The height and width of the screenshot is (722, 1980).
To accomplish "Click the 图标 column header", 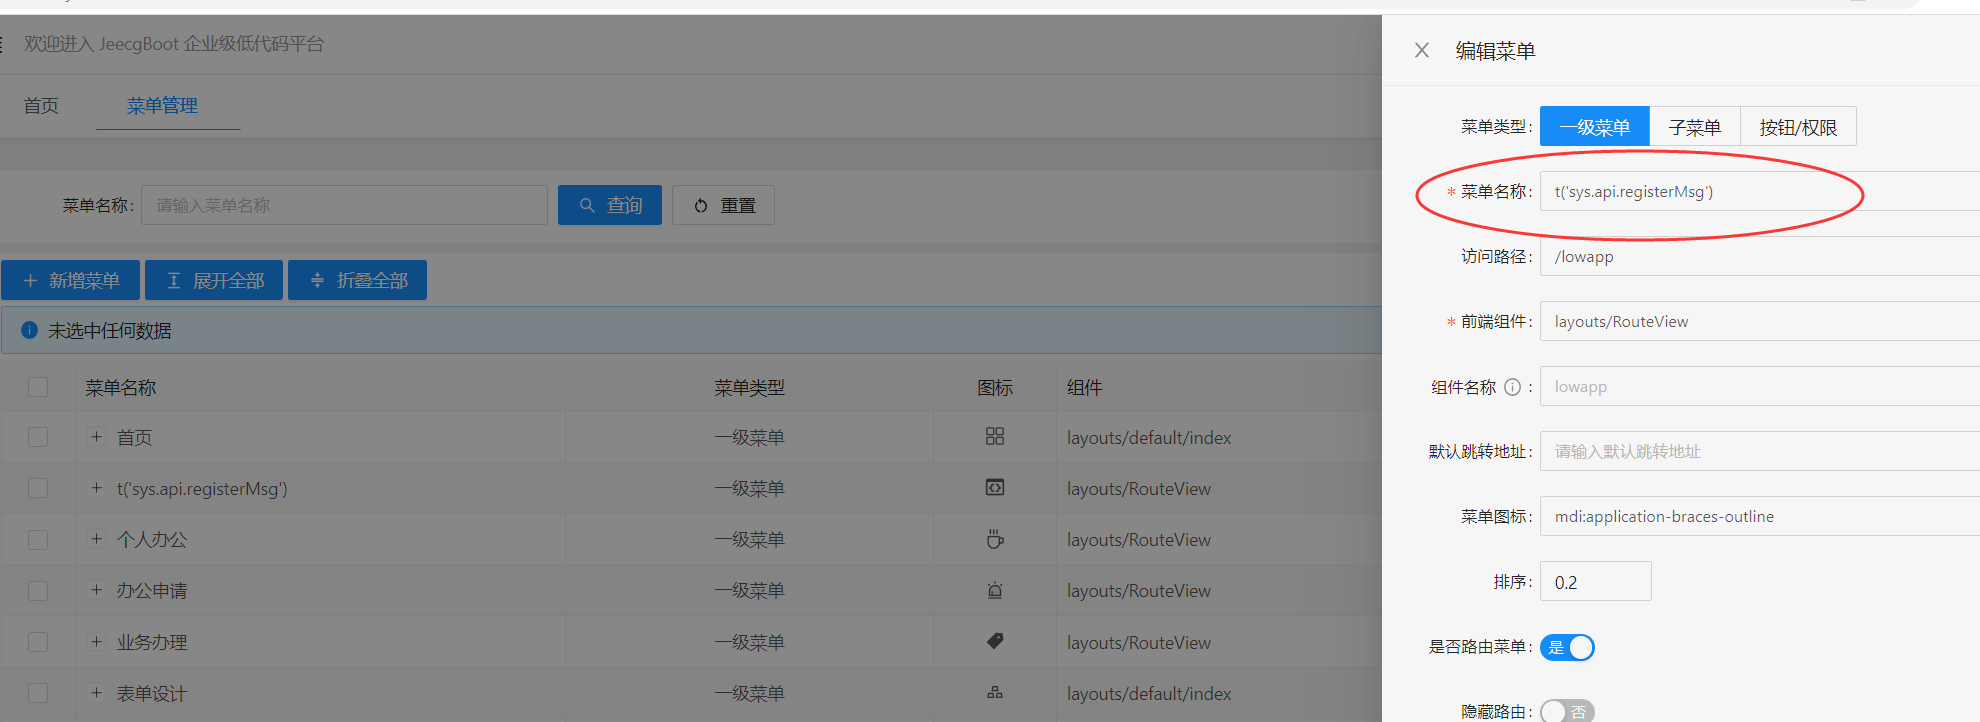I will (x=995, y=387).
